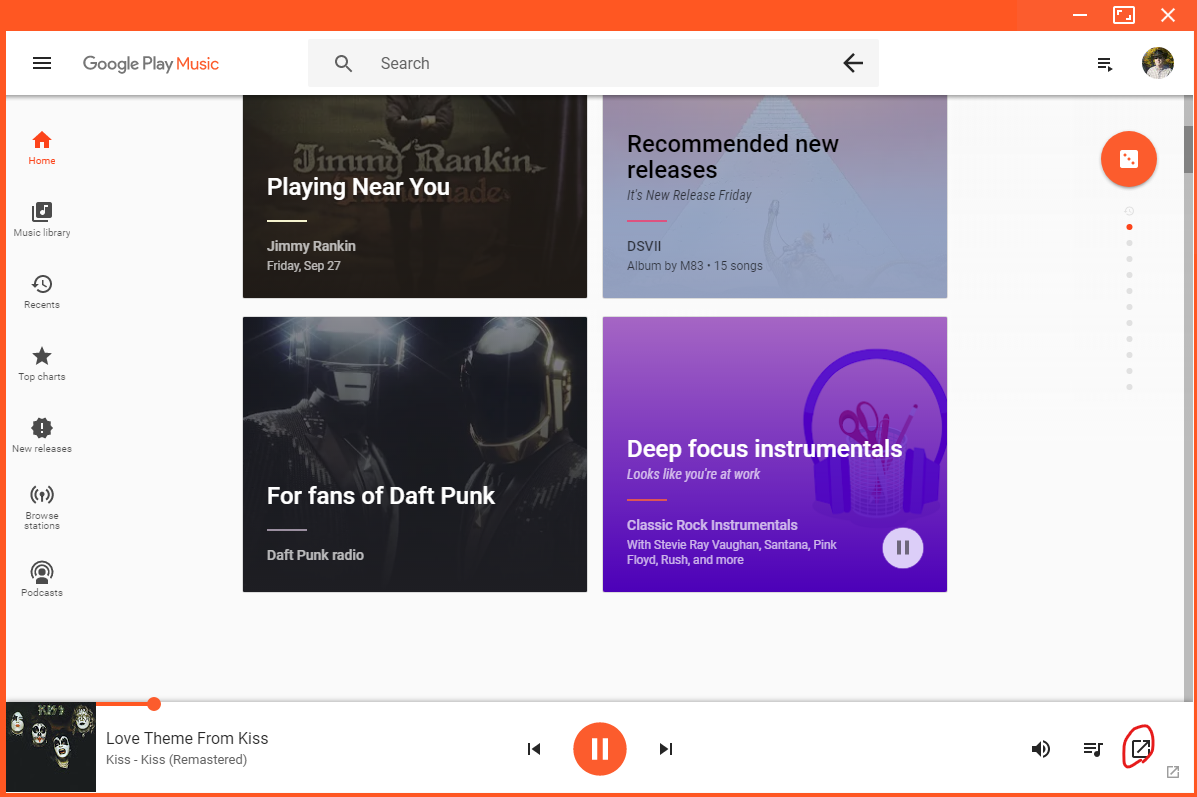Open the playback queue icon in player bar
The image size is (1197, 797).
coord(1092,749)
